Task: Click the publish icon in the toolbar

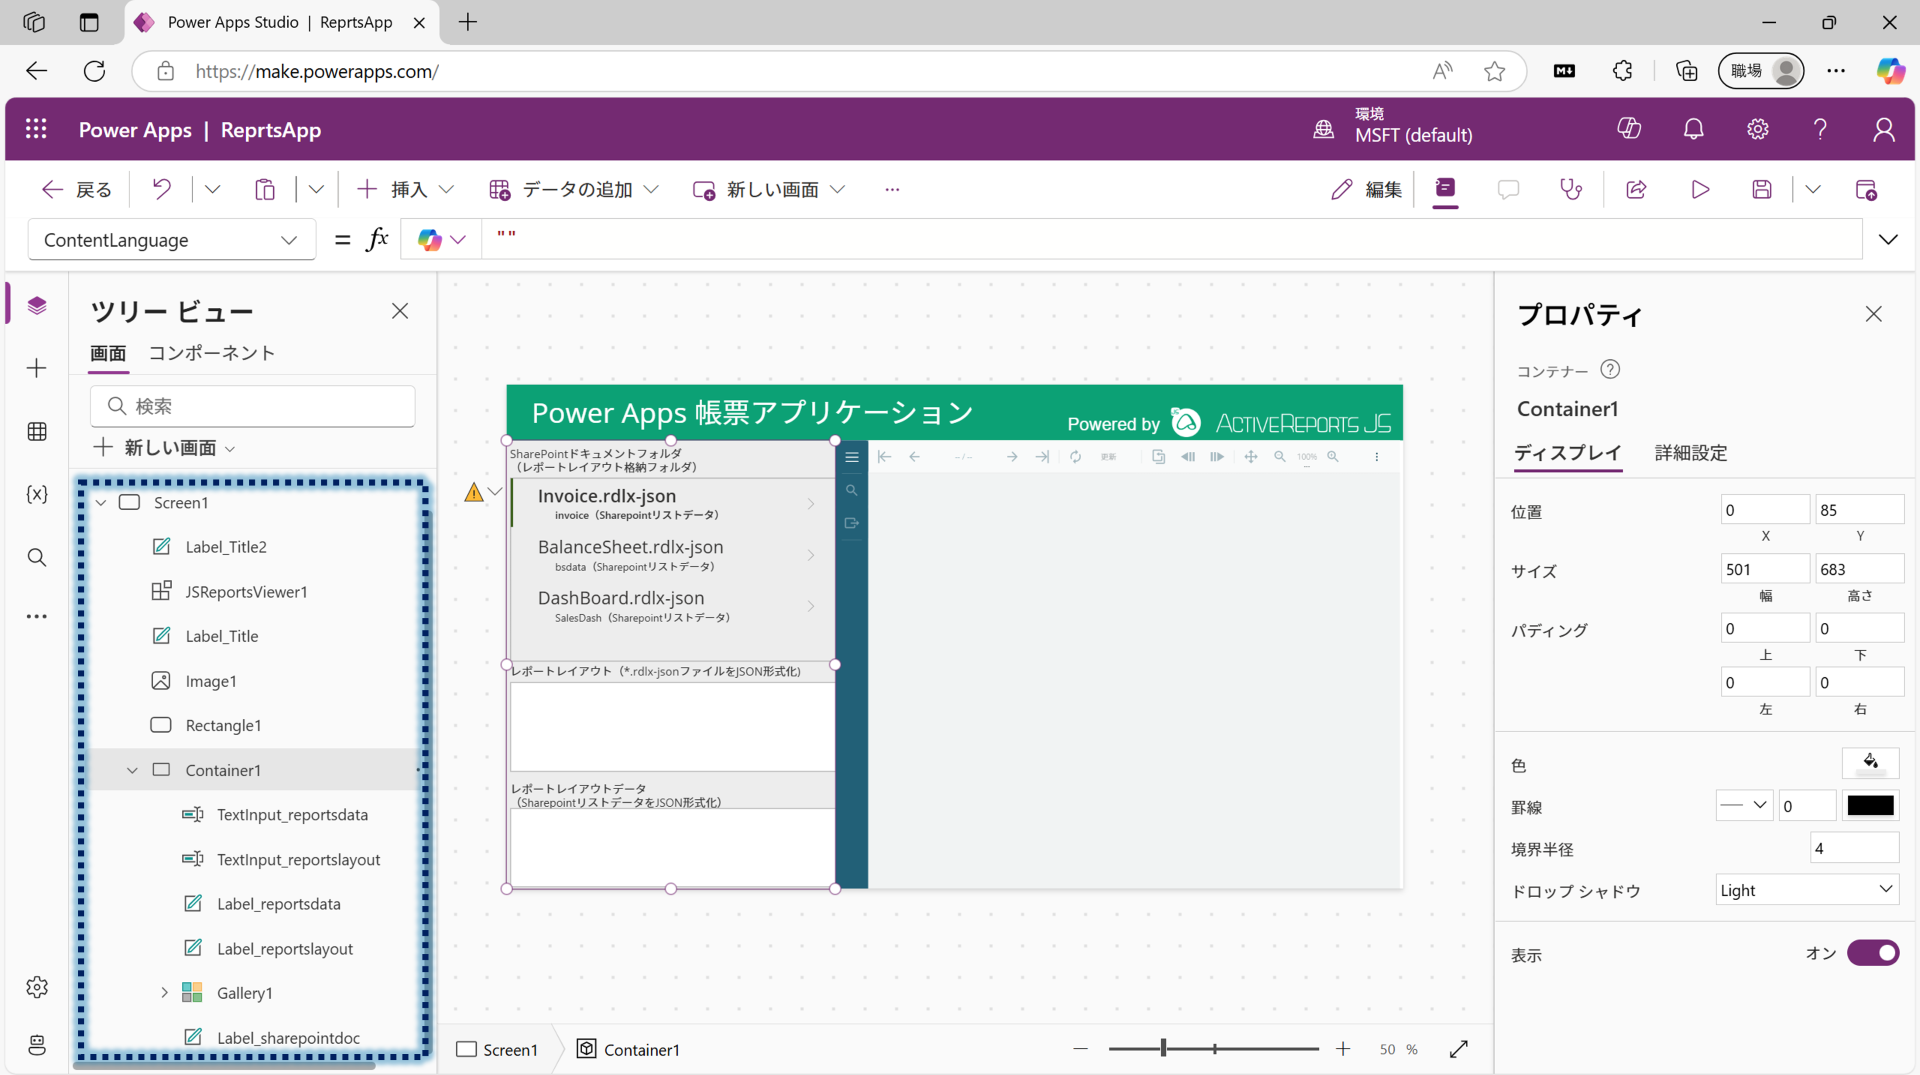Action: coord(1866,189)
